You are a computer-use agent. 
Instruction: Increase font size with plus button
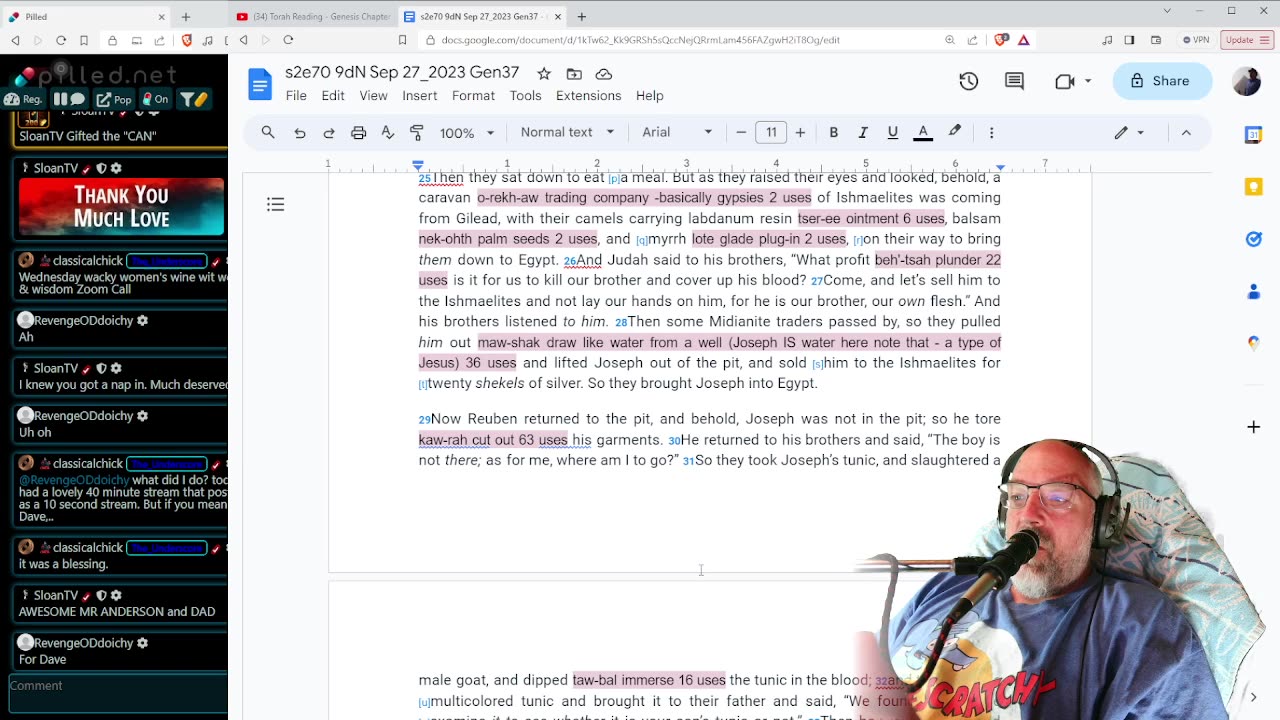pos(800,132)
